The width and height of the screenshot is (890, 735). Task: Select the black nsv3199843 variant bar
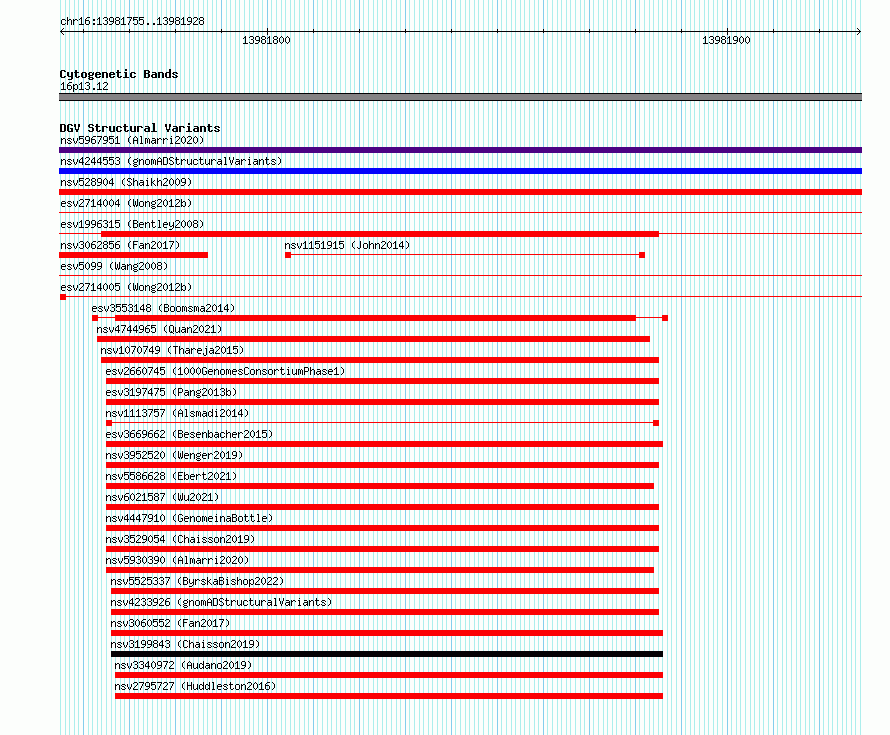(387, 654)
